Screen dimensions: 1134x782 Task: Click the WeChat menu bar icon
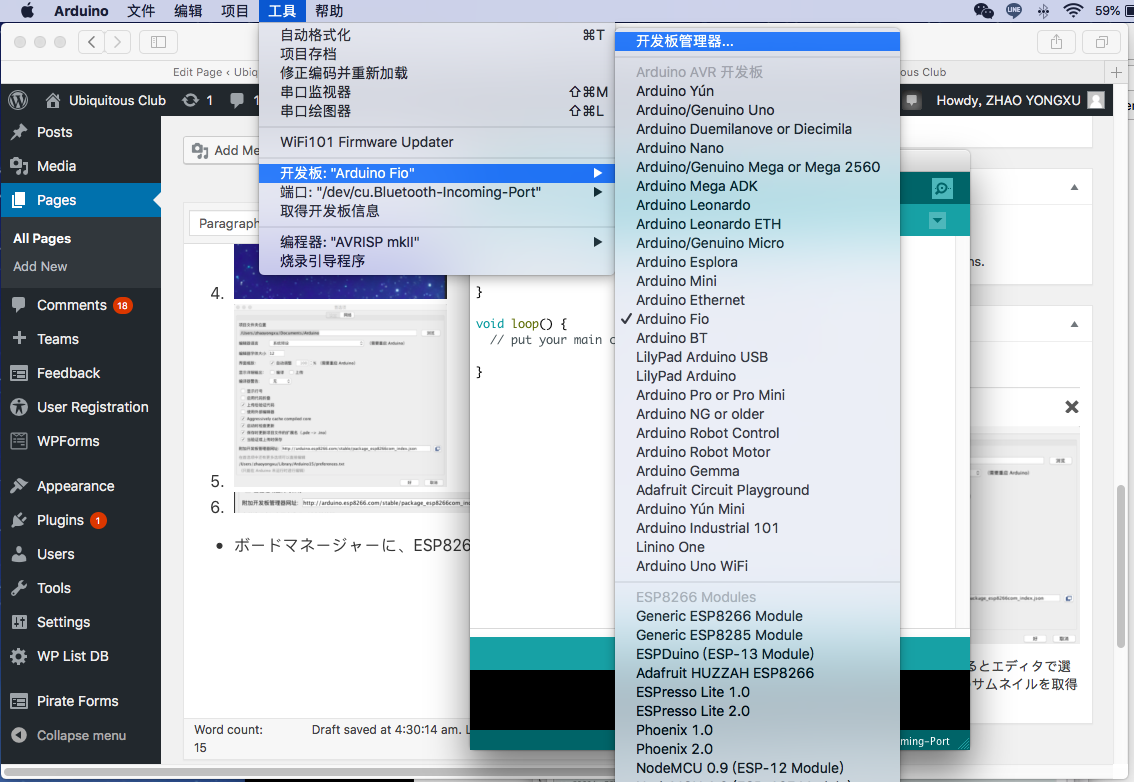[x=984, y=10]
